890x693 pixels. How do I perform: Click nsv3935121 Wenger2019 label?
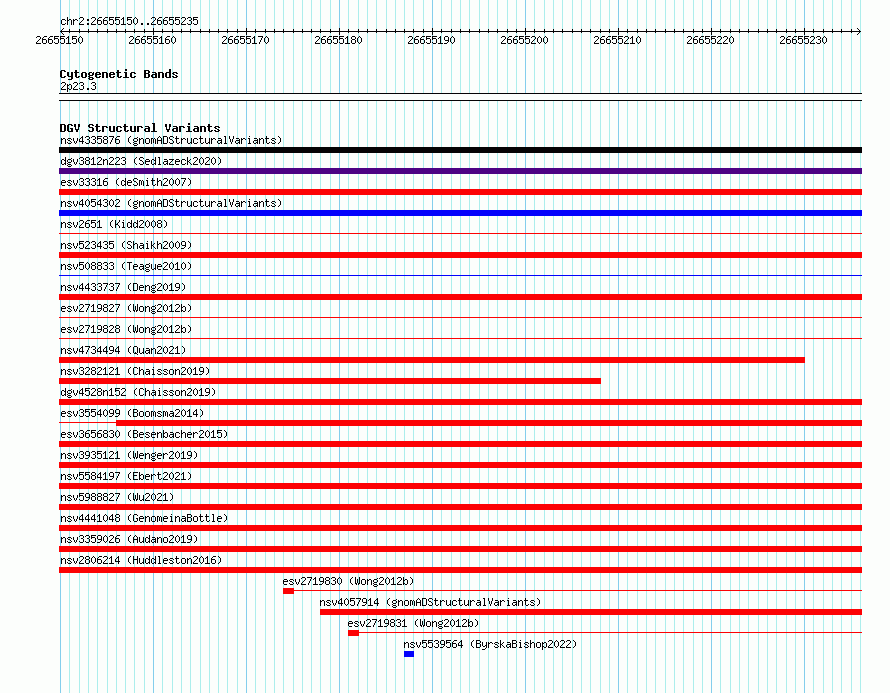[x=129, y=455]
